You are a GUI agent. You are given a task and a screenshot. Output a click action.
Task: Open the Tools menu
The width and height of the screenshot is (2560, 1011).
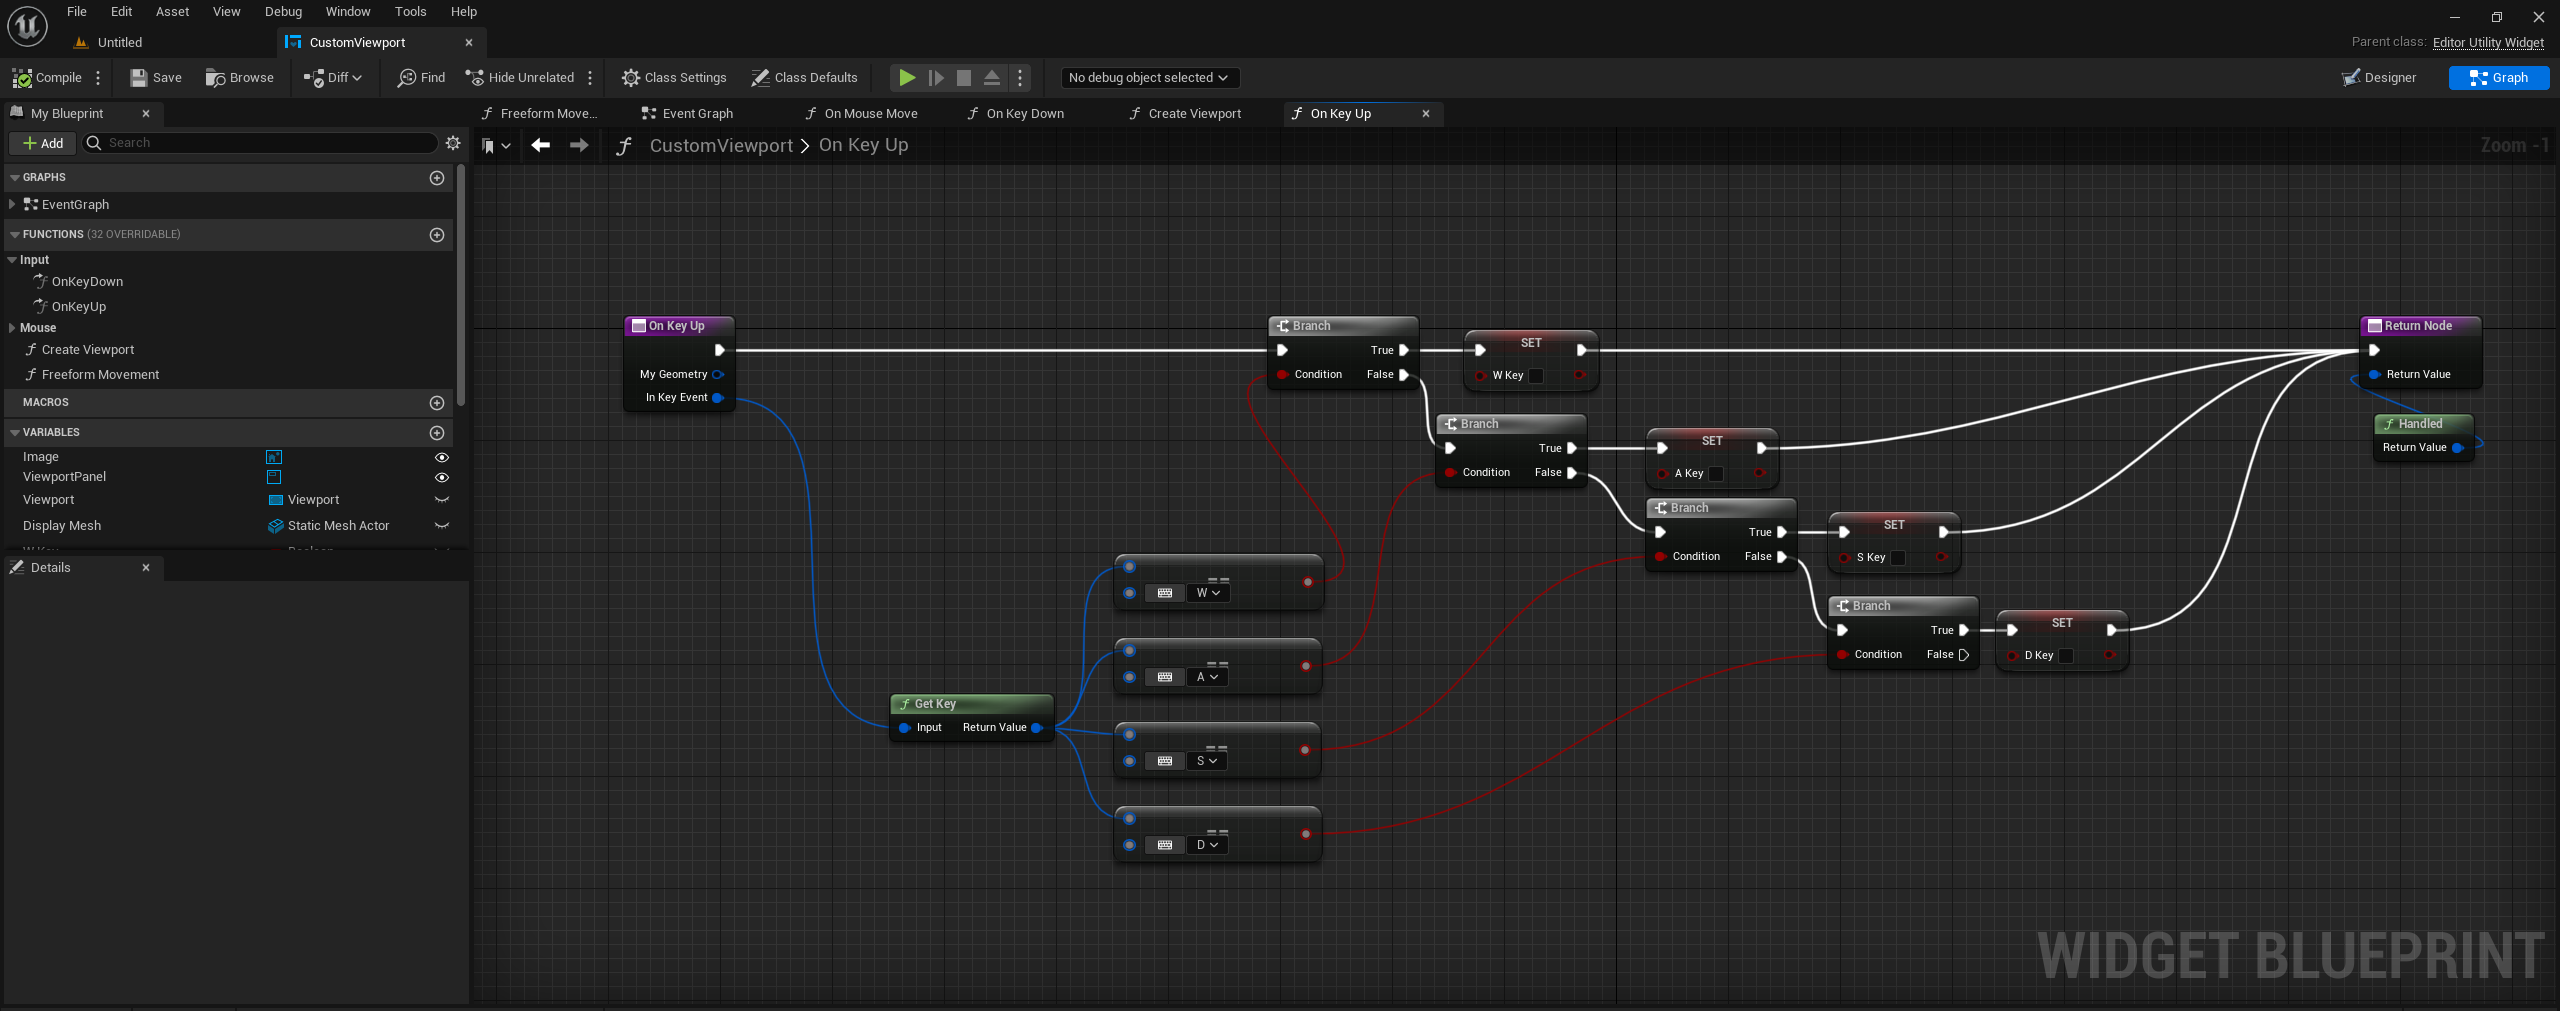tap(410, 12)
